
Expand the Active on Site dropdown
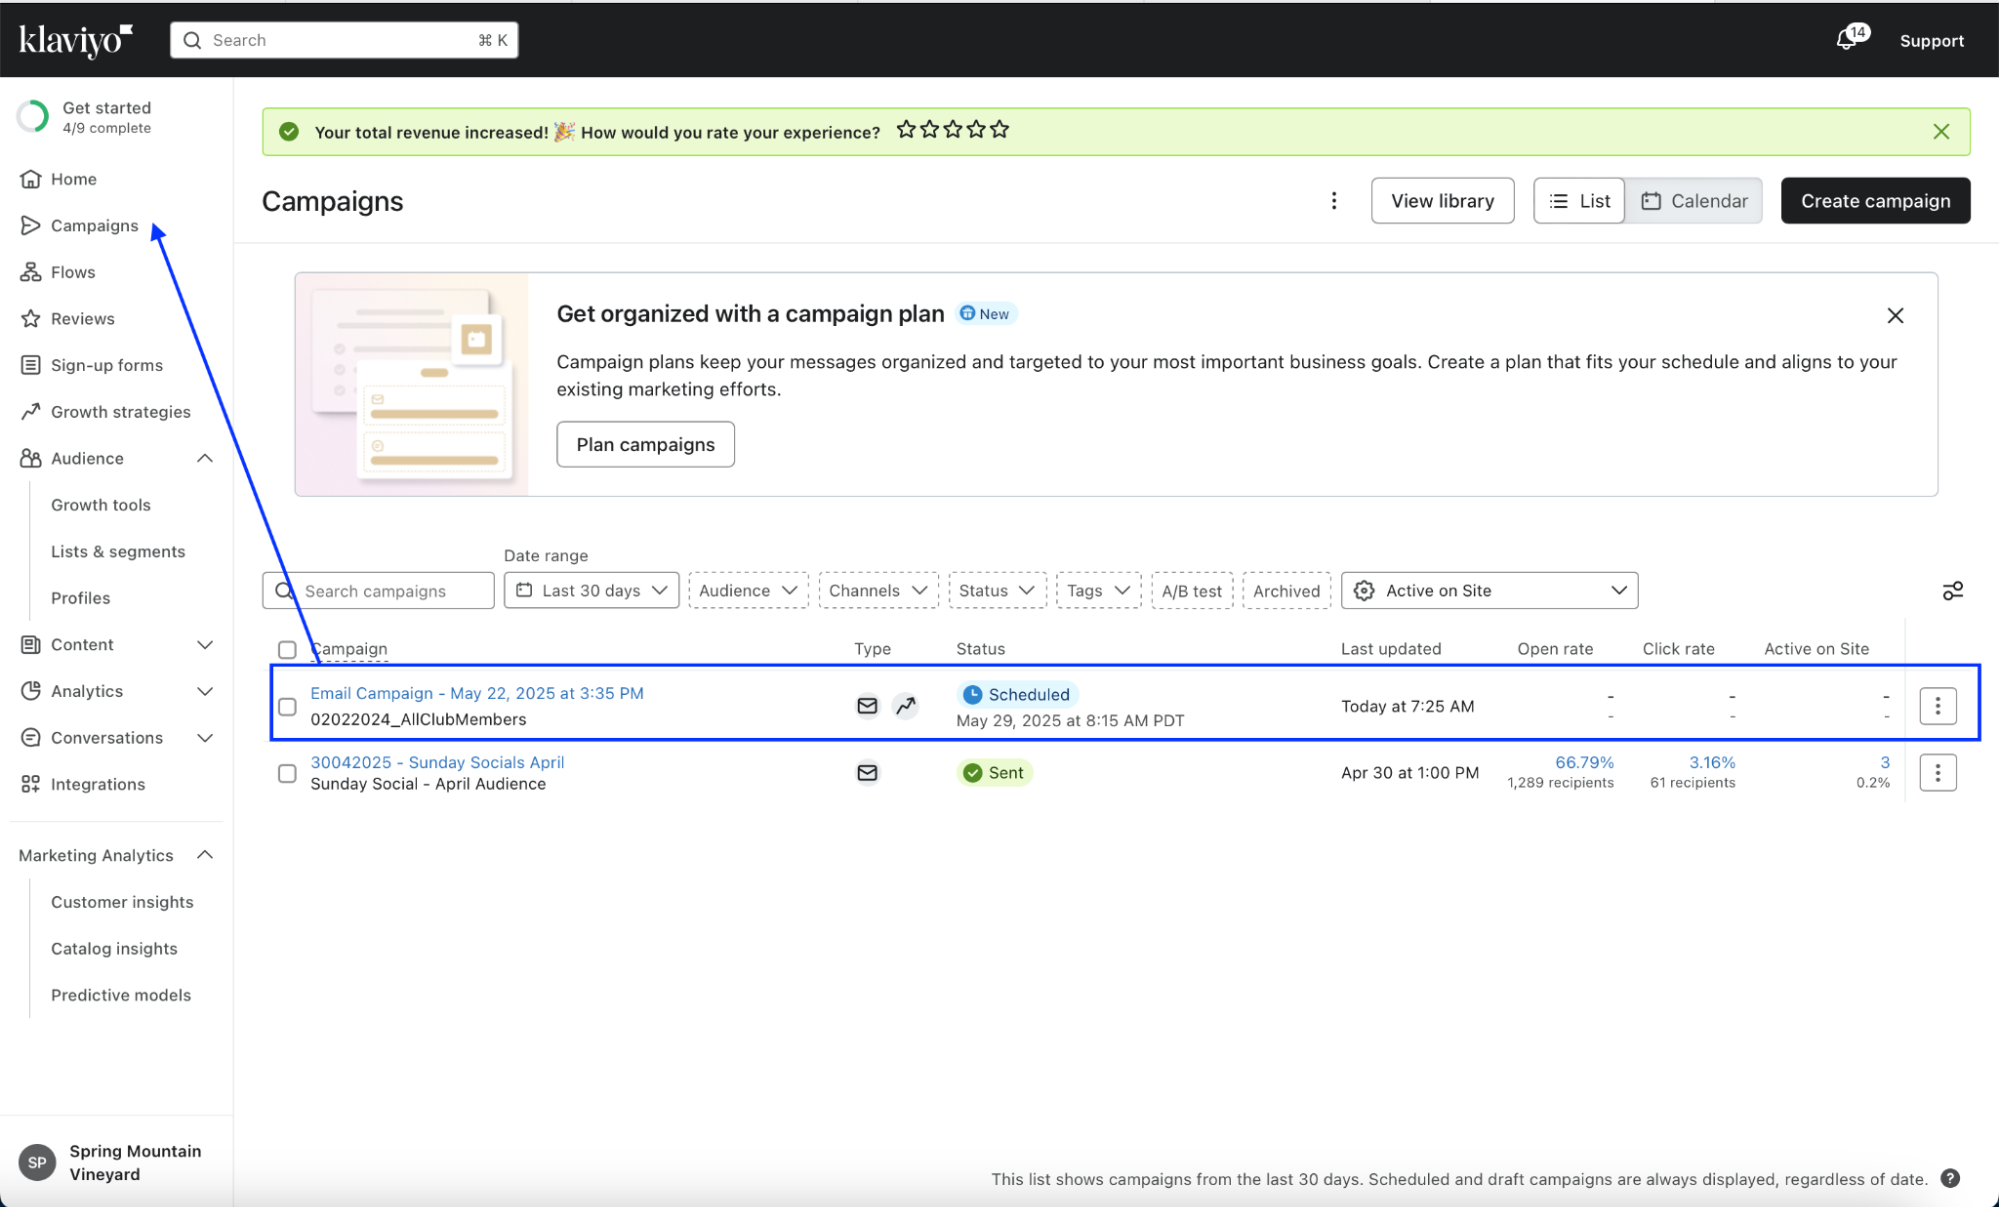(x=1488, y=591)
